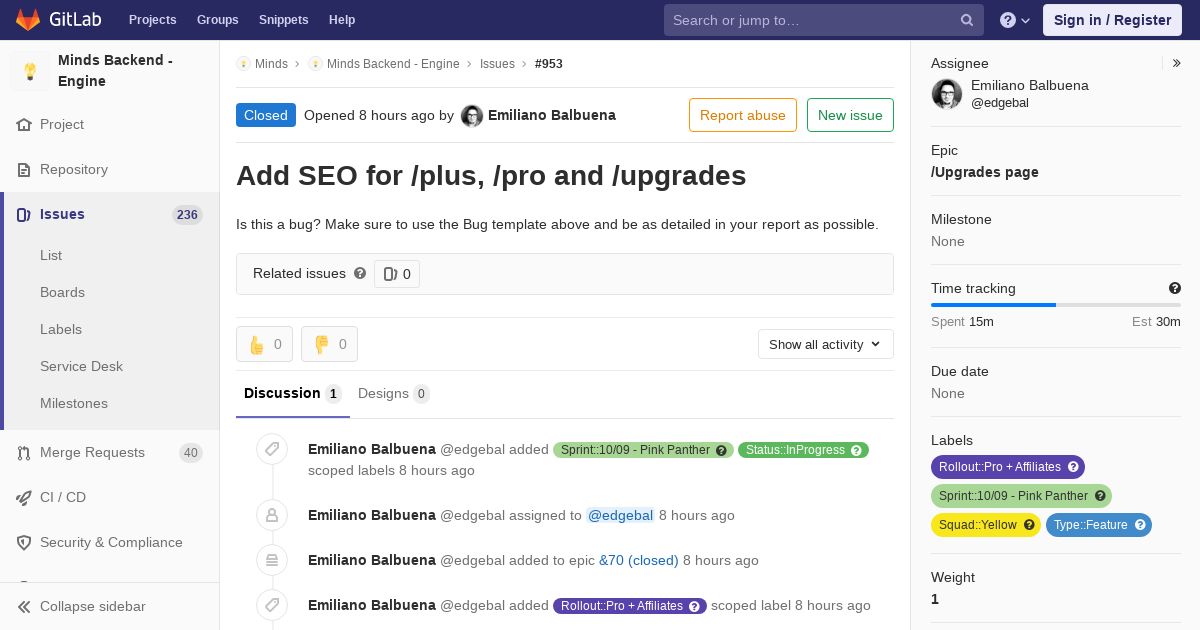Screen dimensions: 1200x630
Task: Collapse the right sidebar with the double chevron
Action: point(1177,63)
